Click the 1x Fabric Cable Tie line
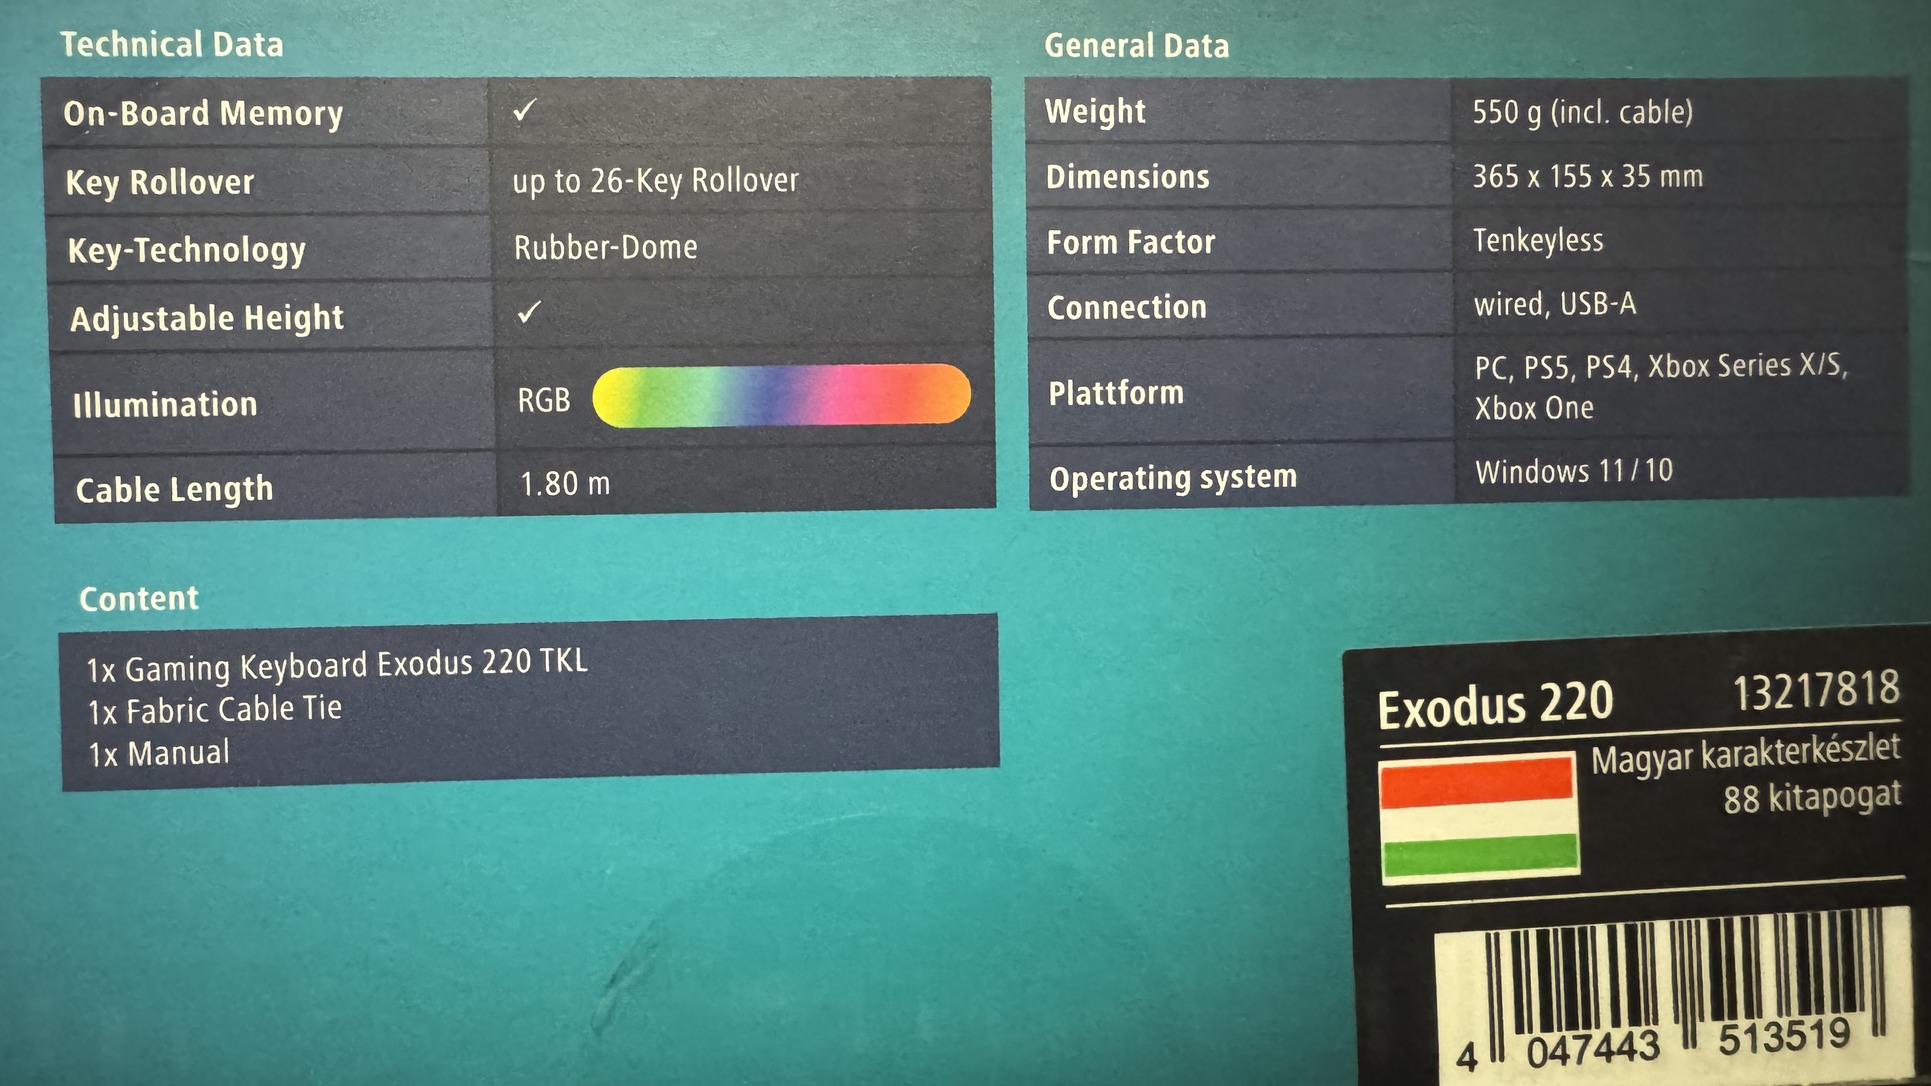 [215, 710]
